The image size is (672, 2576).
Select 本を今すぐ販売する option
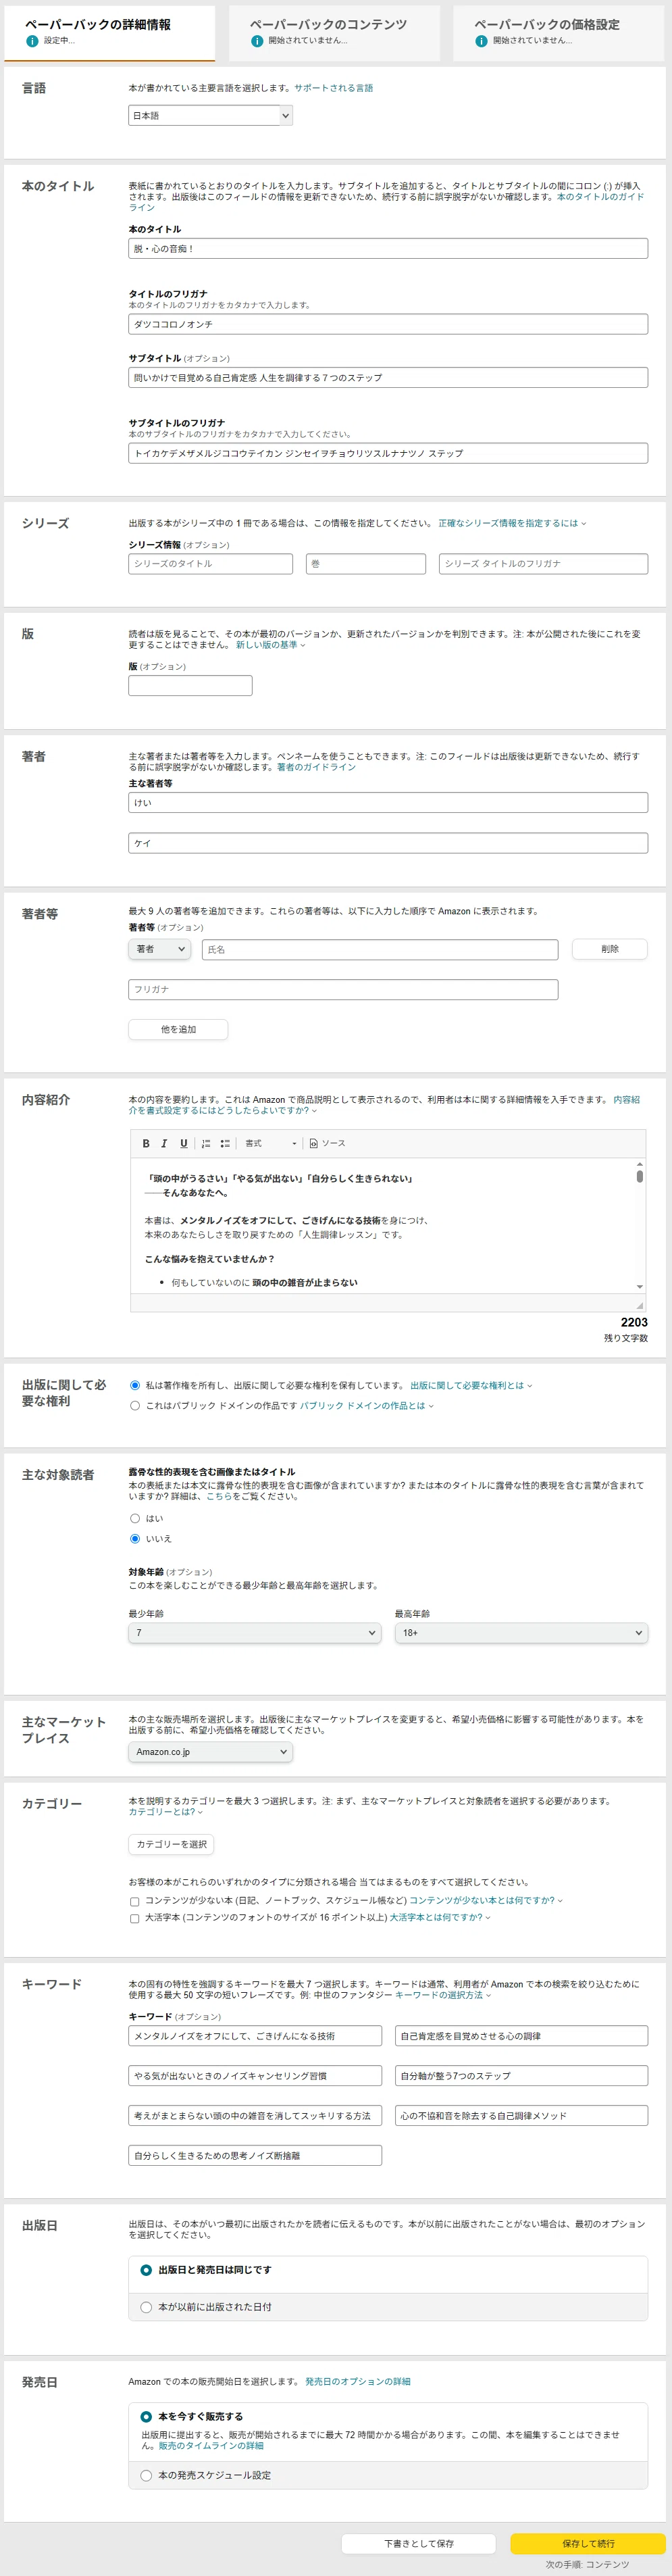pos(146,2417)
